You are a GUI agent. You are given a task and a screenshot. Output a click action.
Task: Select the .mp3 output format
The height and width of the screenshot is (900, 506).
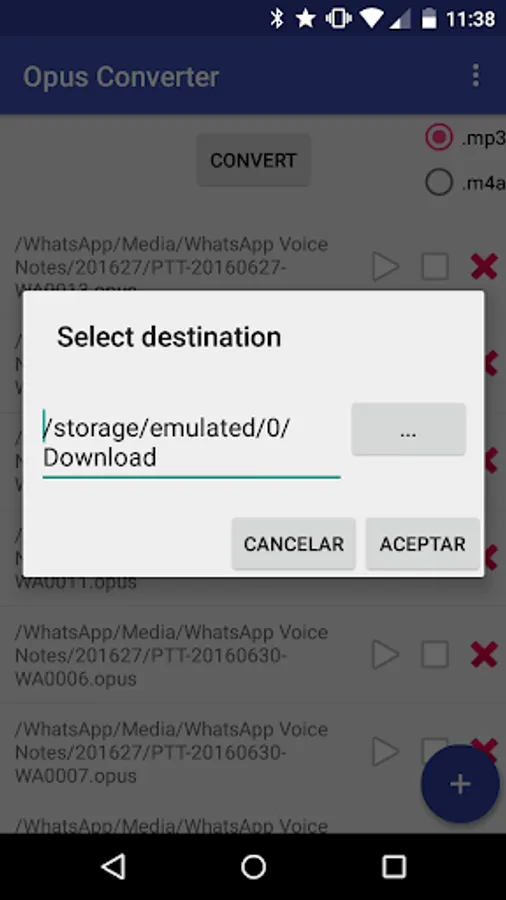coord(439,138)
